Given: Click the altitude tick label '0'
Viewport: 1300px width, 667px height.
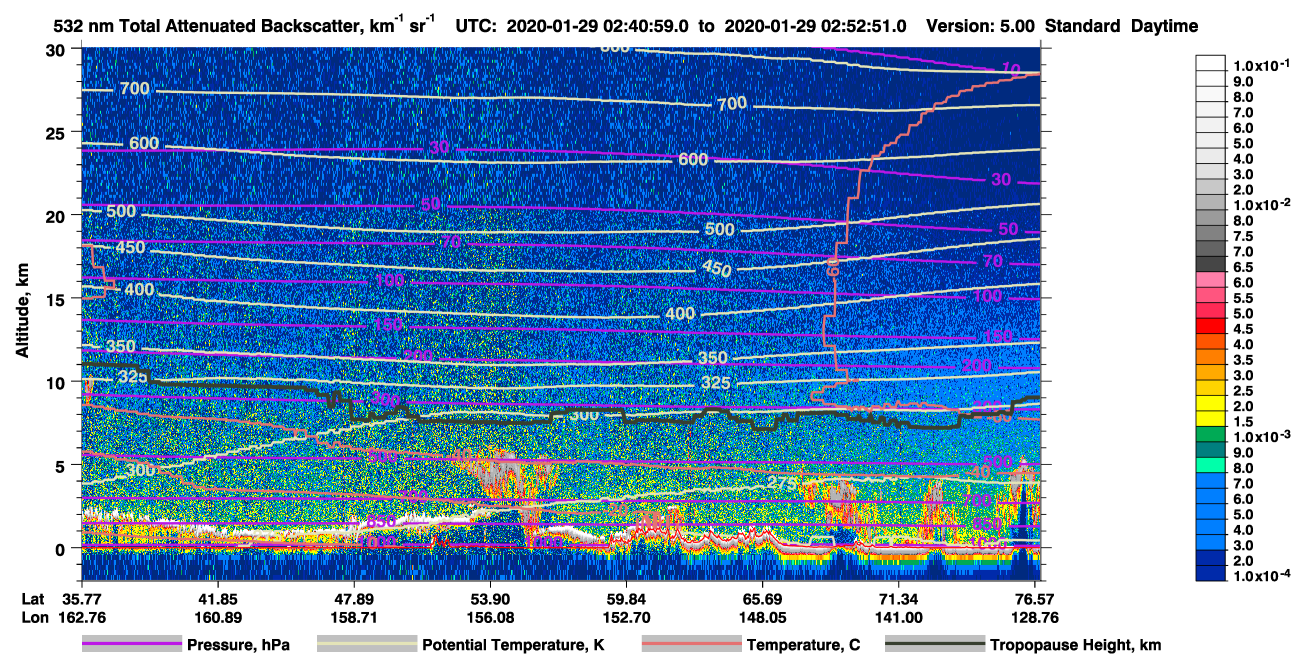Looking at the screenshot, I should 63,548.
